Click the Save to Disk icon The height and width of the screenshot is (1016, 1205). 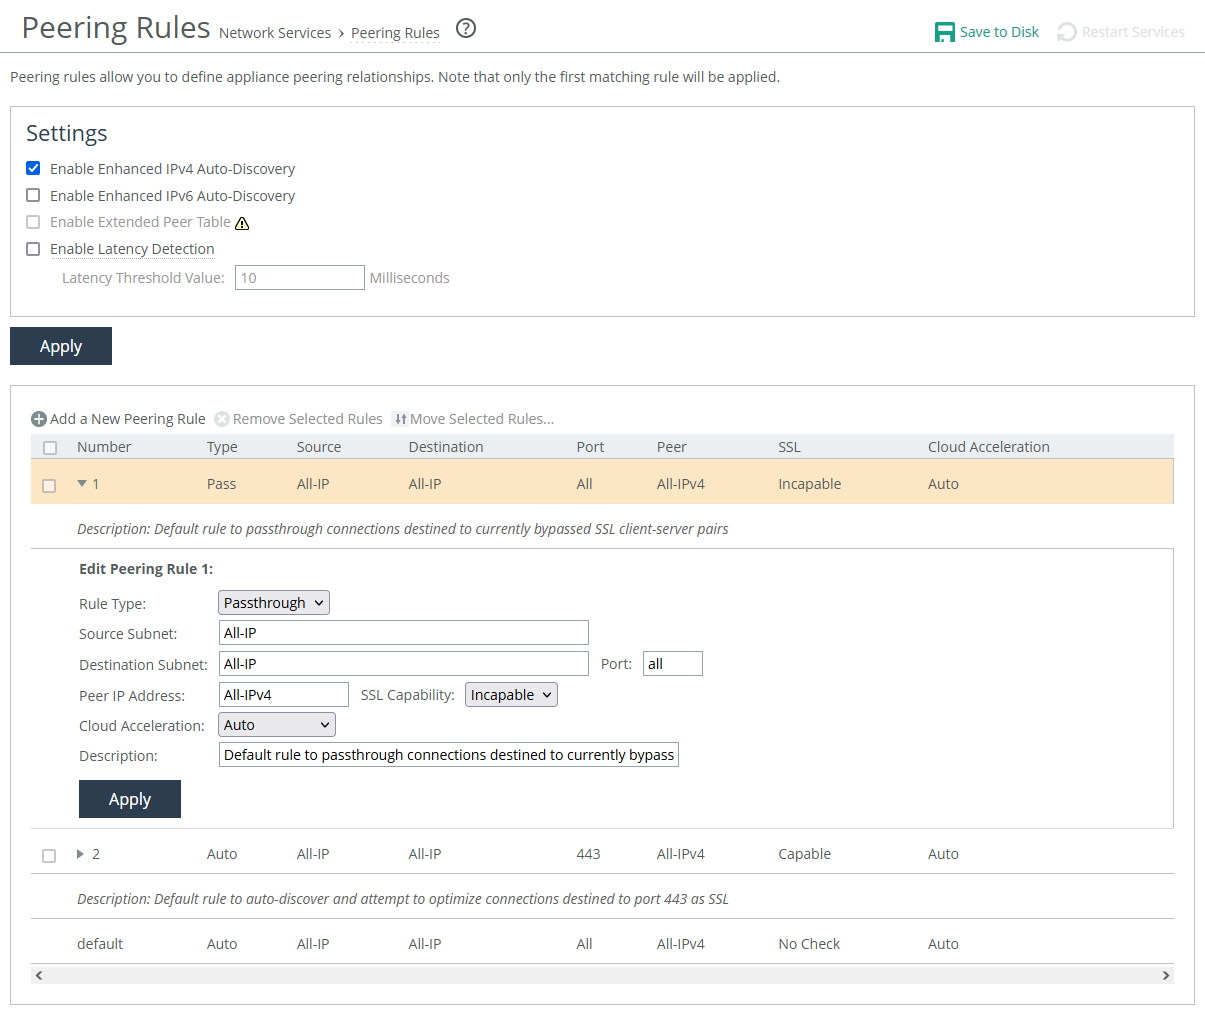[944, 32]
